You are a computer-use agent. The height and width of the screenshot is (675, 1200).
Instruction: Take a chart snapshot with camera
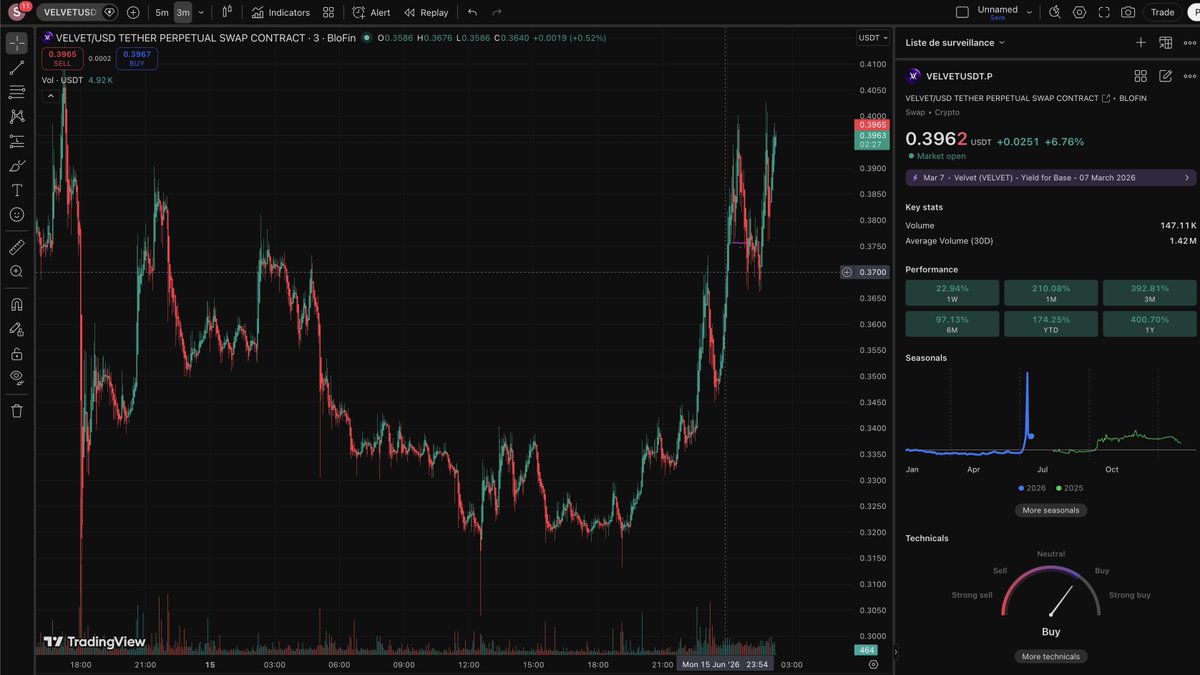point(1128,12)
